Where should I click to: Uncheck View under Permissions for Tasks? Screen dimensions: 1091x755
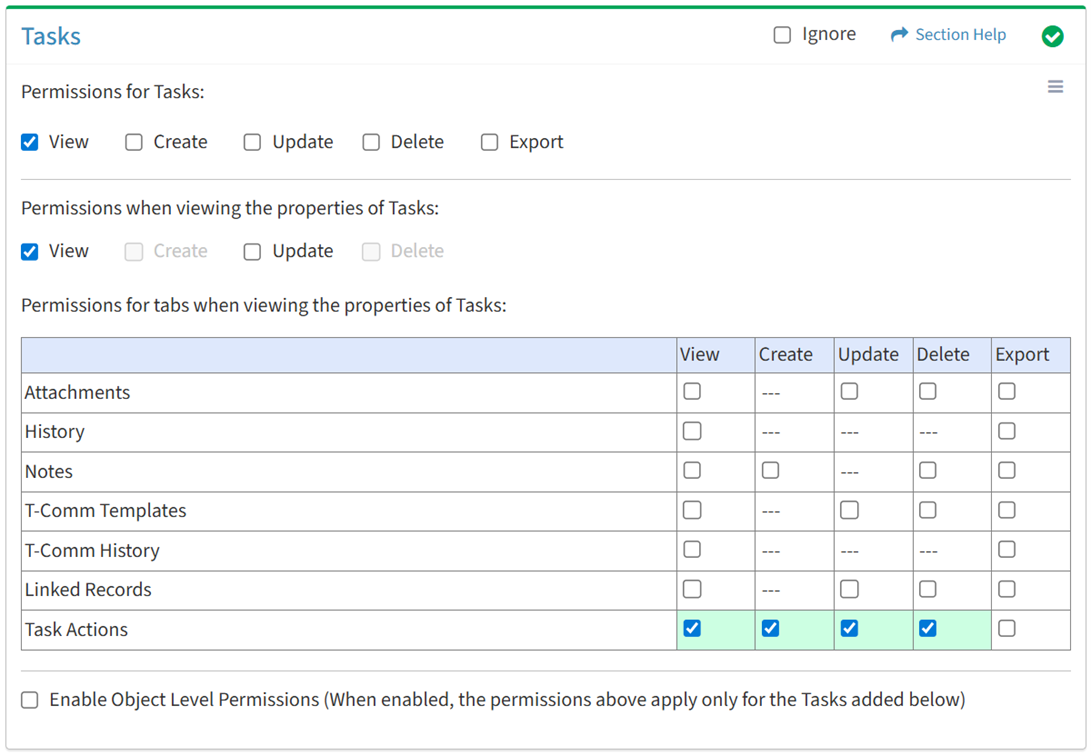pos(30,142)
